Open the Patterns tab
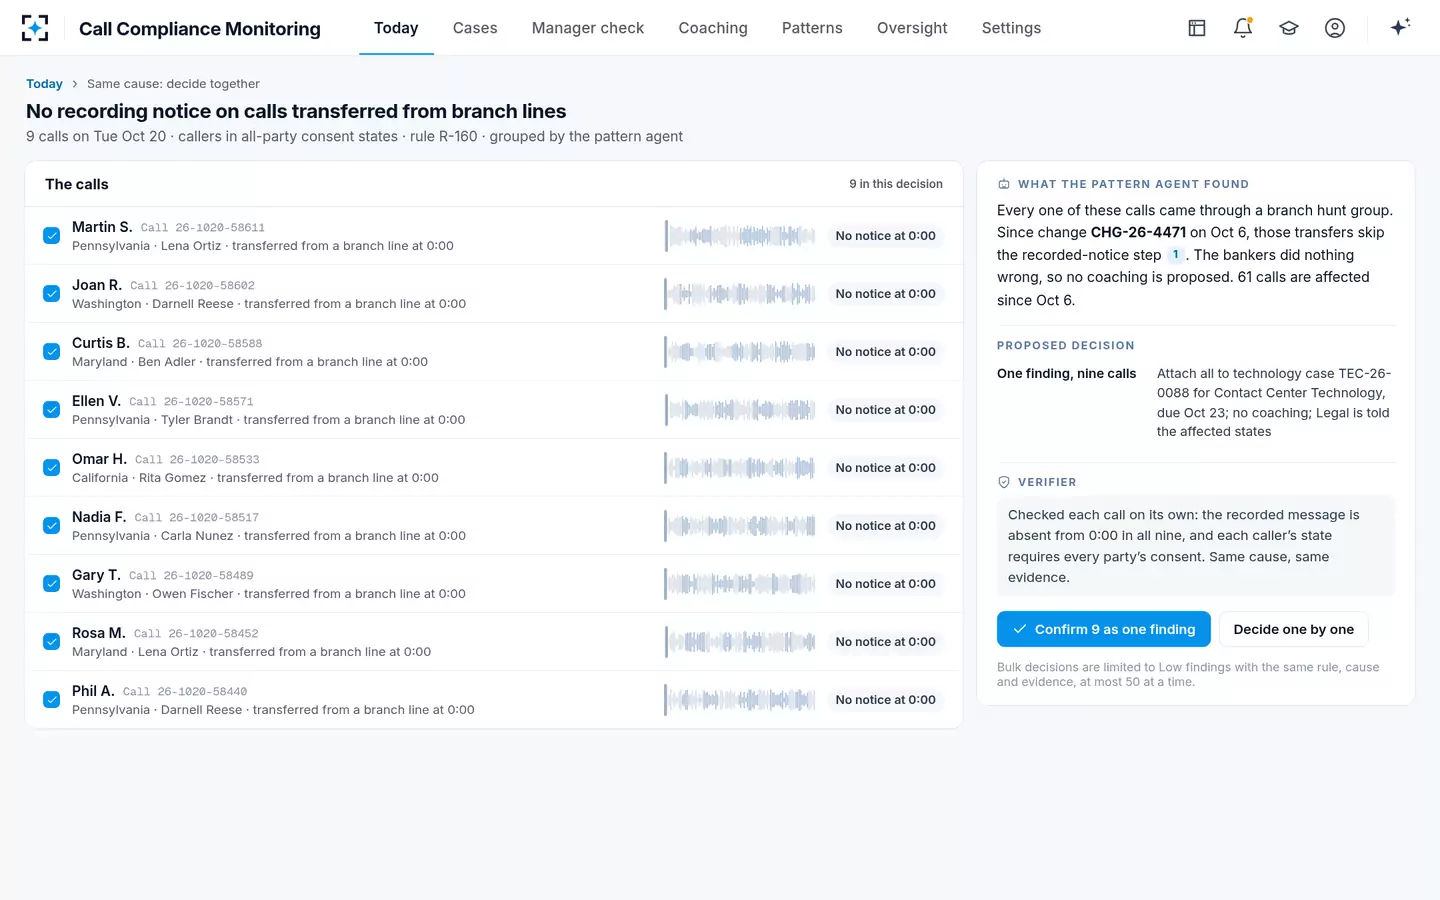The width and height of the screenshot is (1440, 900). pos(812,28)
